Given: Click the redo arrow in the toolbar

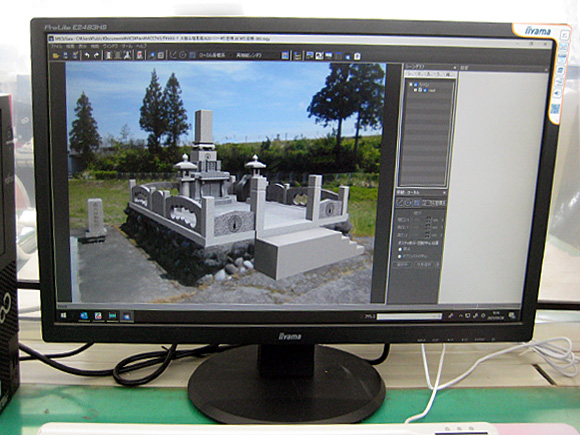Looking at the screenshot, I should coord(97,55).
